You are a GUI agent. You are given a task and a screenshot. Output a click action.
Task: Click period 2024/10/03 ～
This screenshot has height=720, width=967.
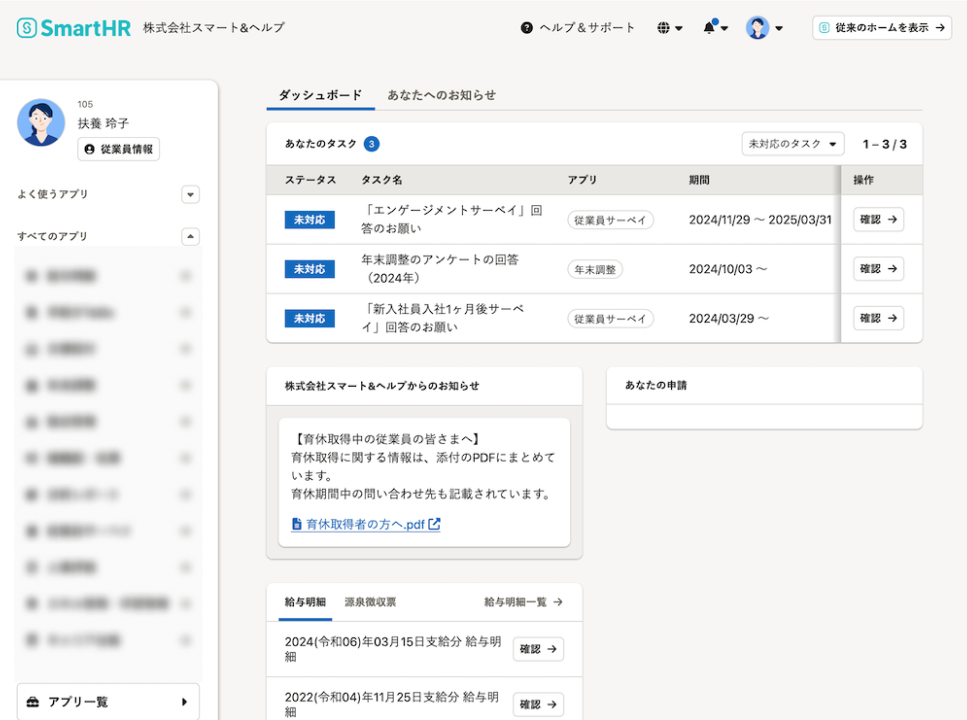tap(728, 269)
